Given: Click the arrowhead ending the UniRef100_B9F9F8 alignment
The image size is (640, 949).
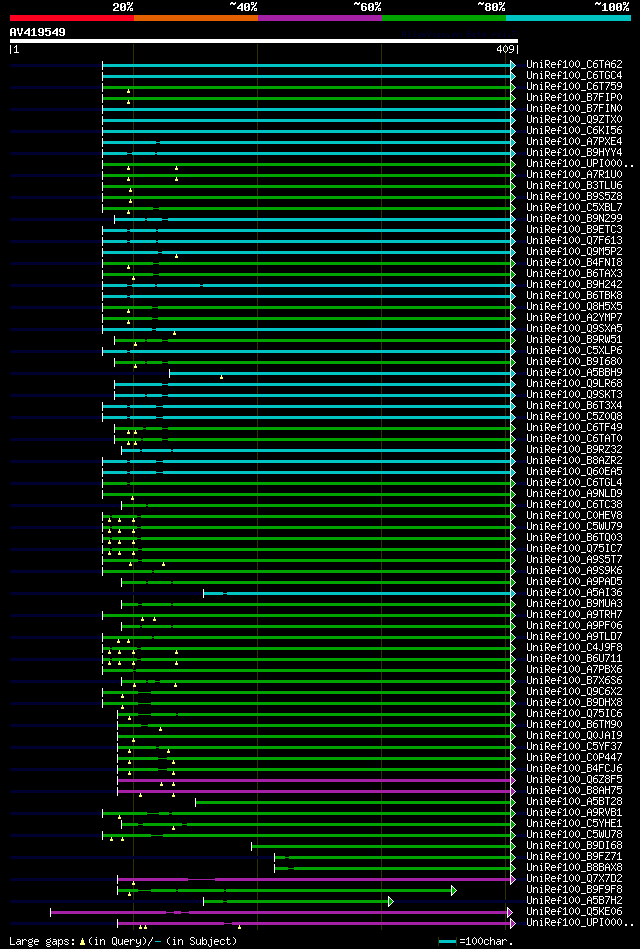Looking at the screenshot, I should pyautogui.click(x=454, y=890).
